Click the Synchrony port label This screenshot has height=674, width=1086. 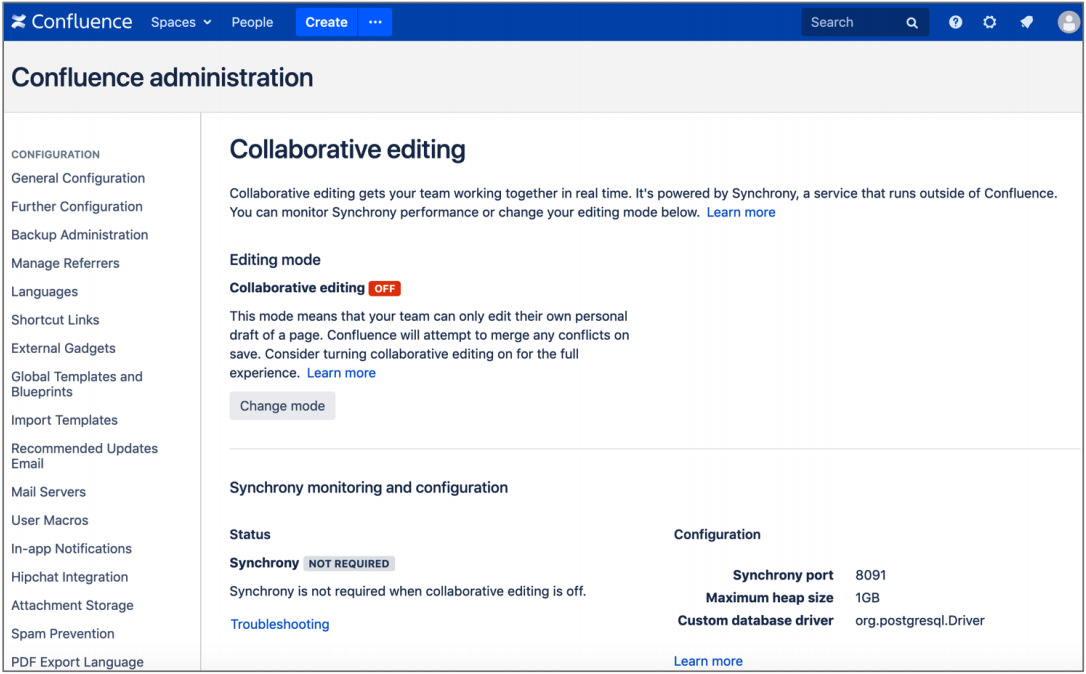point(783,576)
